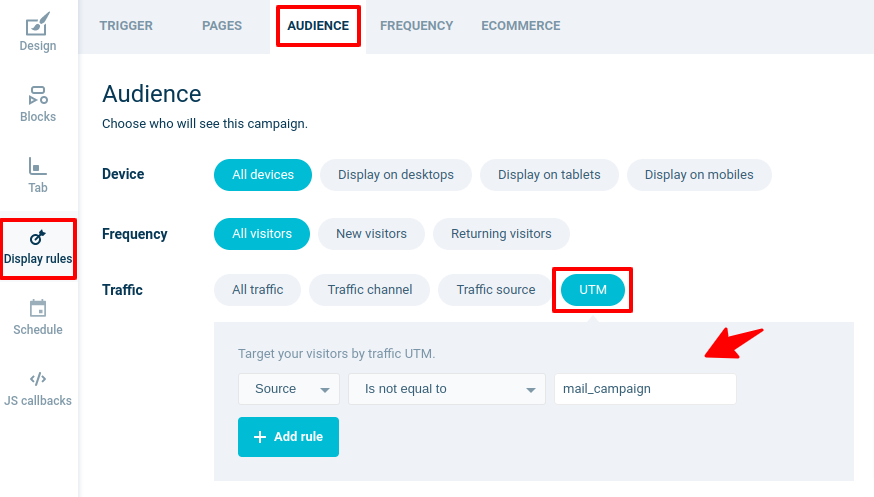Expand the Source dropdown
874x497 pixels.
pos(289,389)
